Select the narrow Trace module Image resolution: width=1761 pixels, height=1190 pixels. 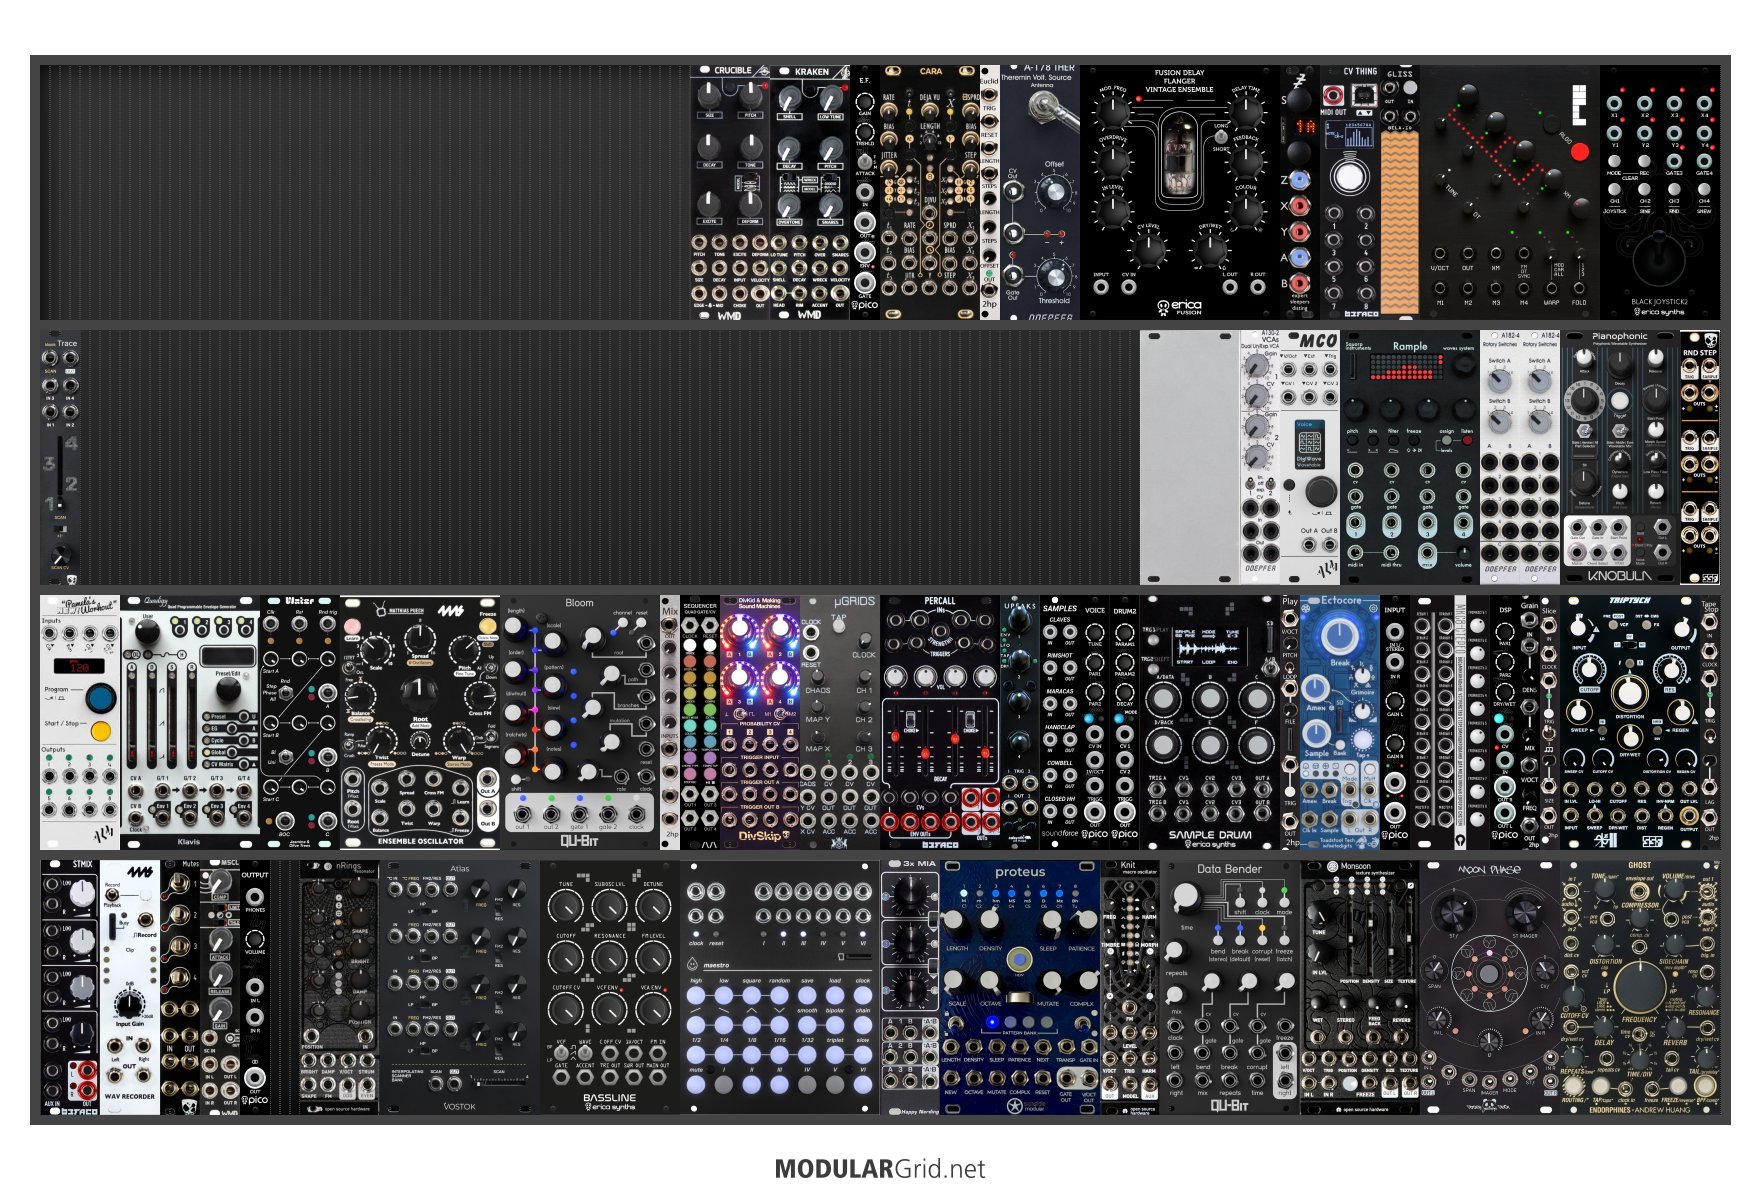coord(60,457)
